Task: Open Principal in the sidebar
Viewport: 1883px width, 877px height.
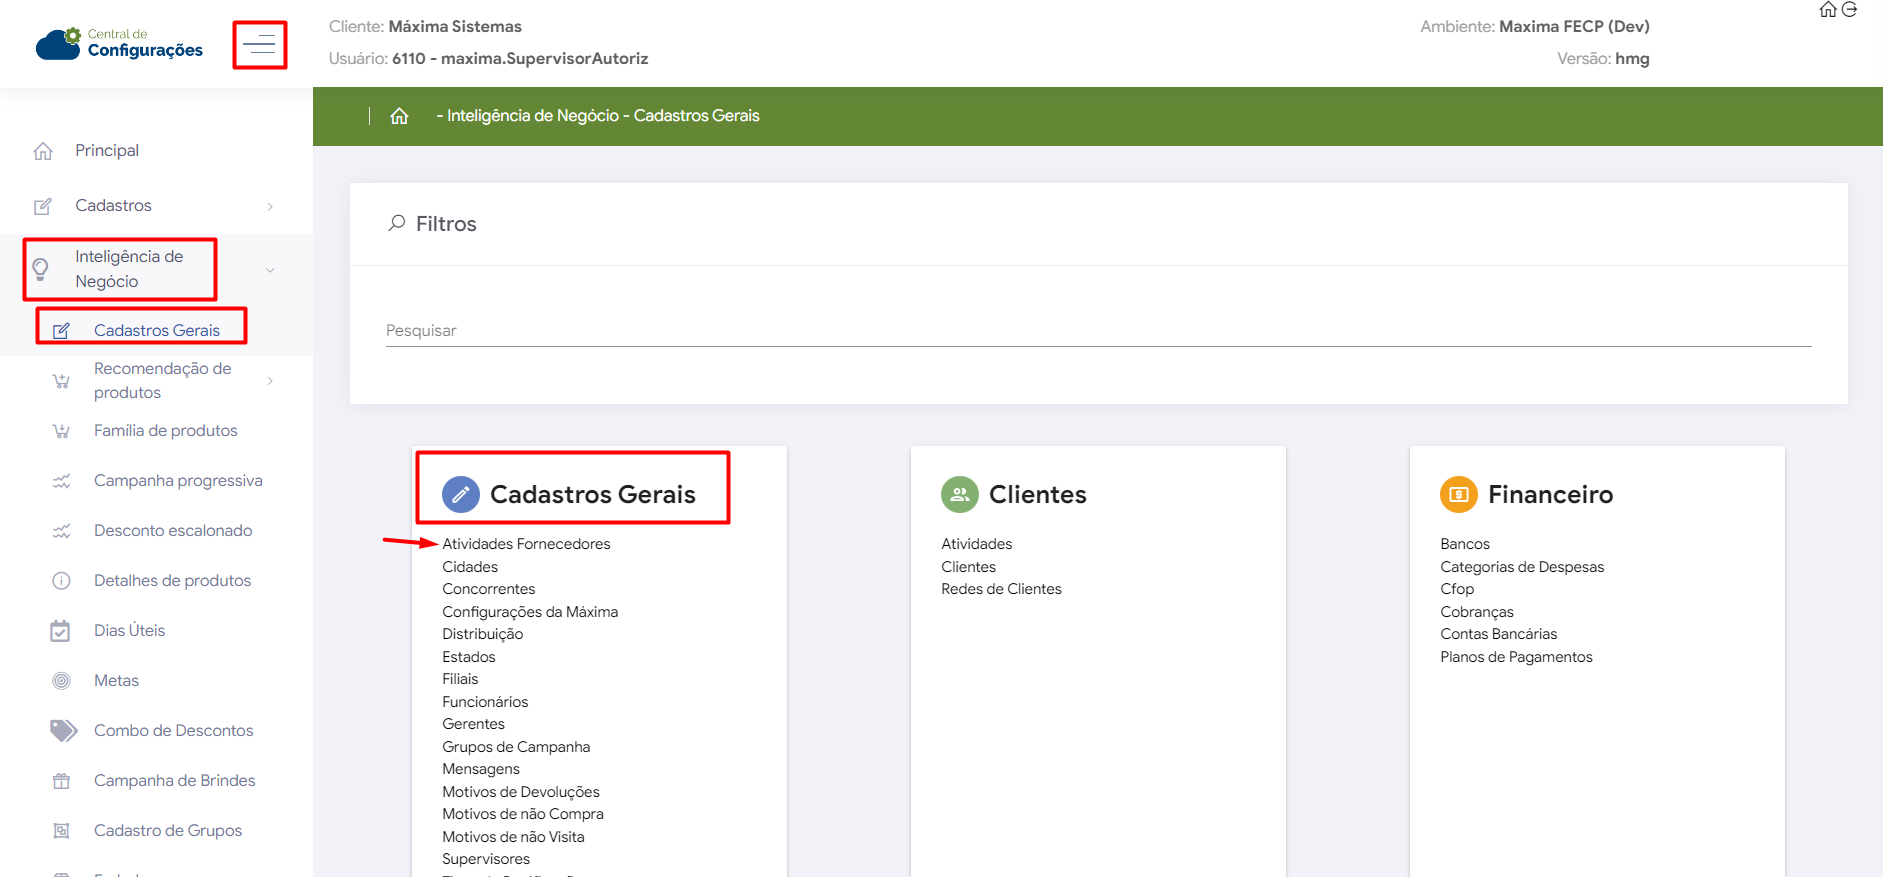Action: 107,151
